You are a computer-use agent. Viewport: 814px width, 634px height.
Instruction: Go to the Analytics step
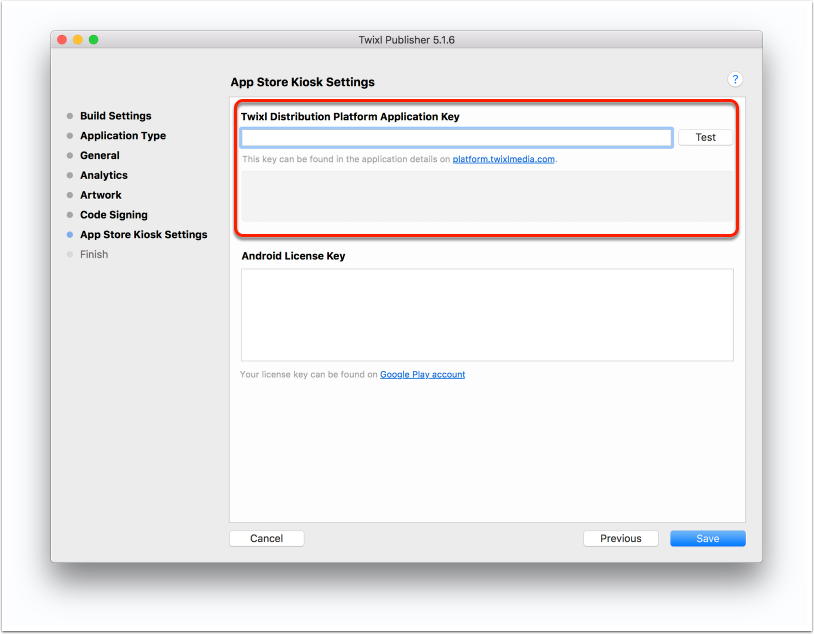click(x=103, y=175)
